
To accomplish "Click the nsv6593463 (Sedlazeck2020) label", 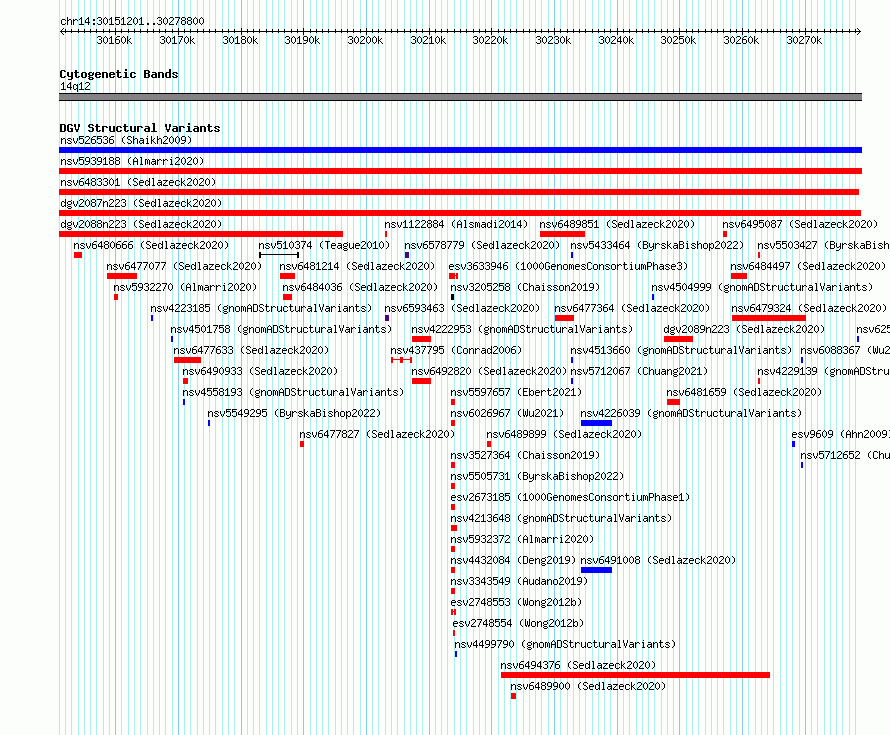I will click(x=462, y=308).
